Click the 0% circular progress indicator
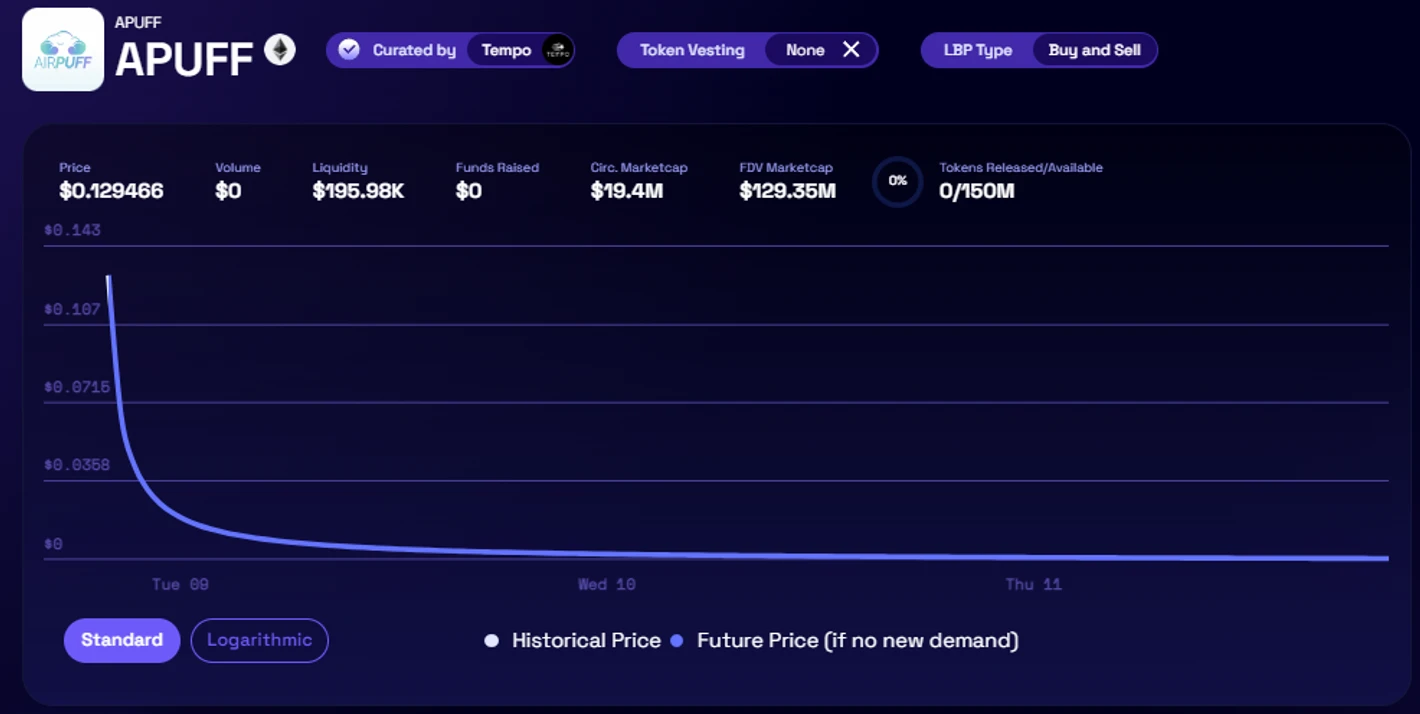 click(x=897, y=181)
